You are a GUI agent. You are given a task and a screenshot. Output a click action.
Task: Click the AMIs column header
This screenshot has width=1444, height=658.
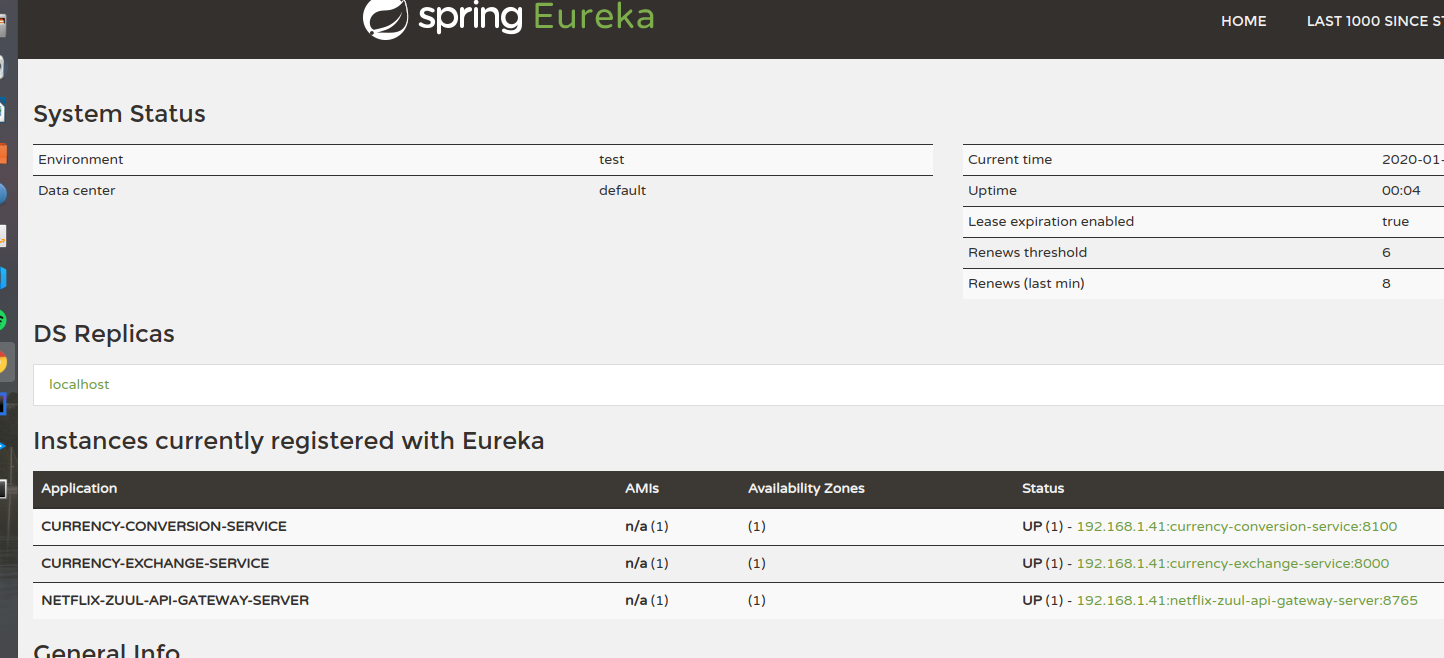pos(641,489)
